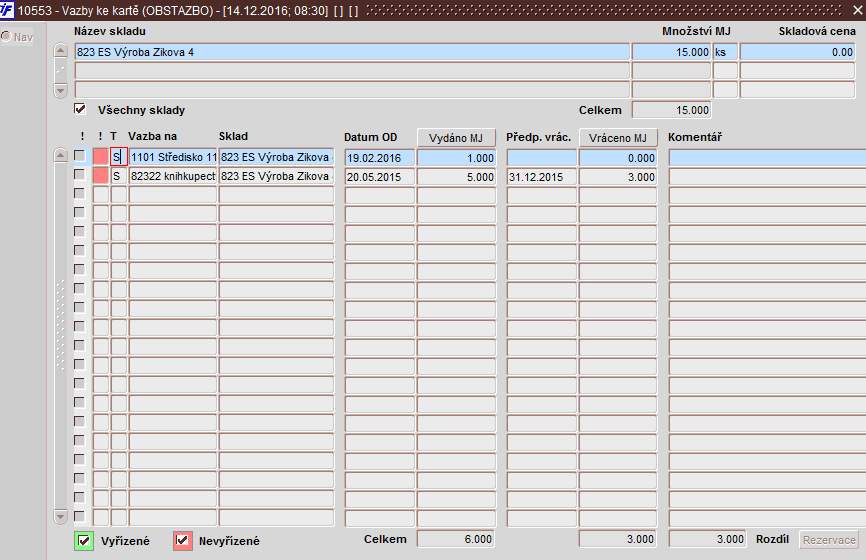866x560 pixels.
Task: Toggle the green Vyřízené checkbox
Action: (84, 541)
